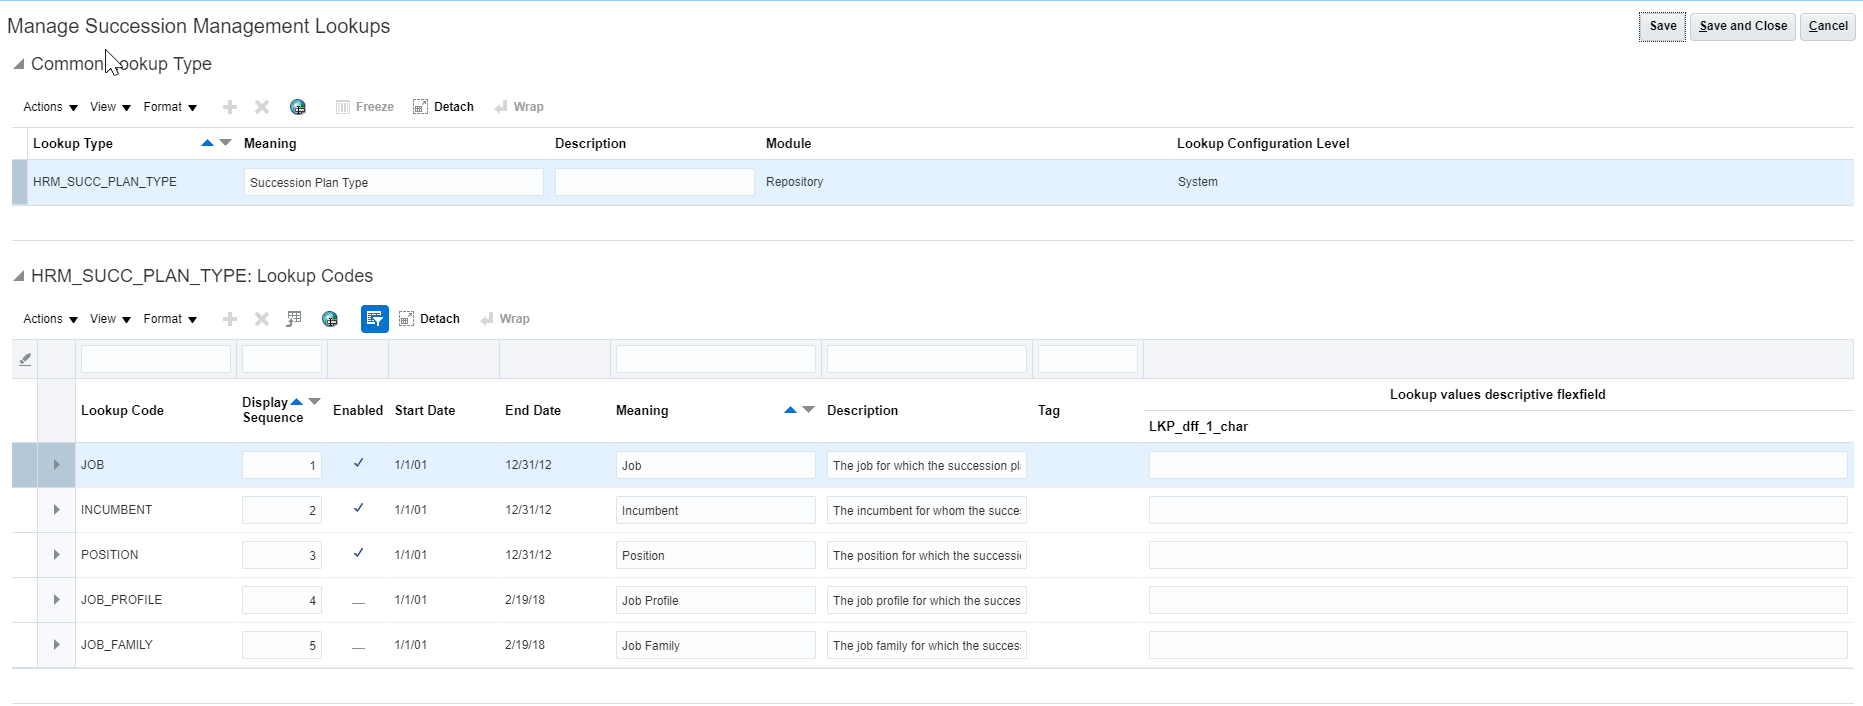
Task: Open the View menu in the Common Lookup Type toolbar
Action: click(110, 107)
